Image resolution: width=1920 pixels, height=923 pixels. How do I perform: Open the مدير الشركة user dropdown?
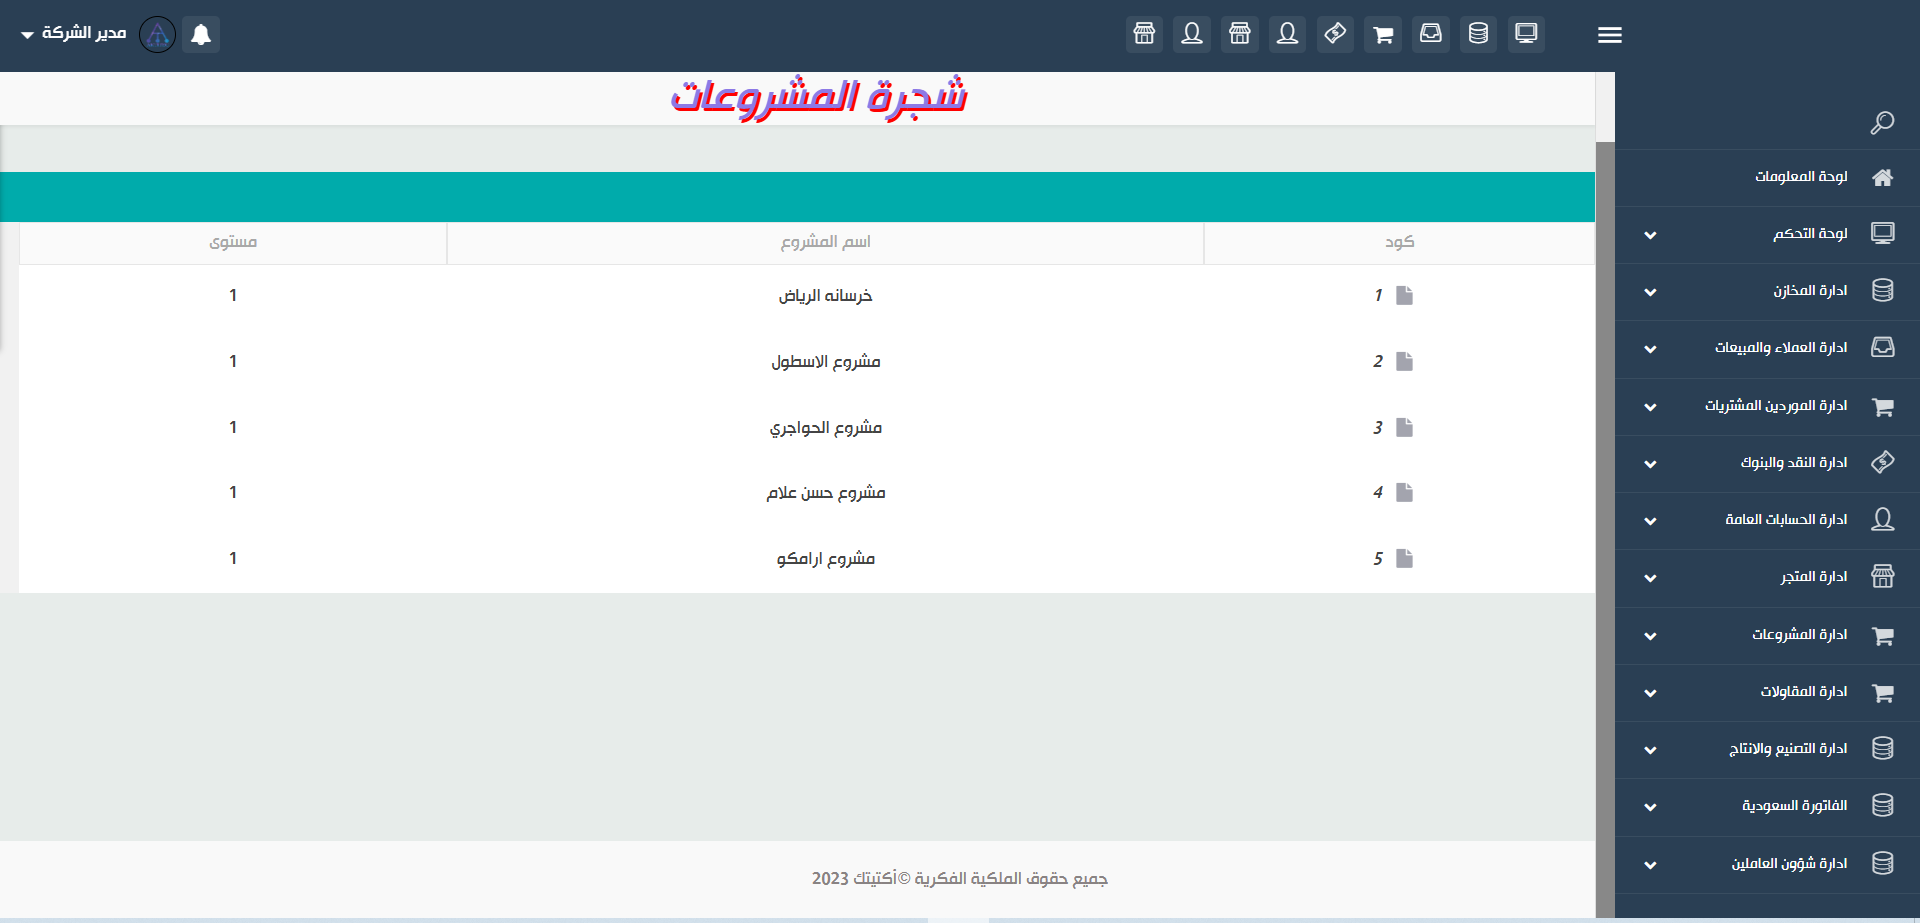(x=74, y=34)
